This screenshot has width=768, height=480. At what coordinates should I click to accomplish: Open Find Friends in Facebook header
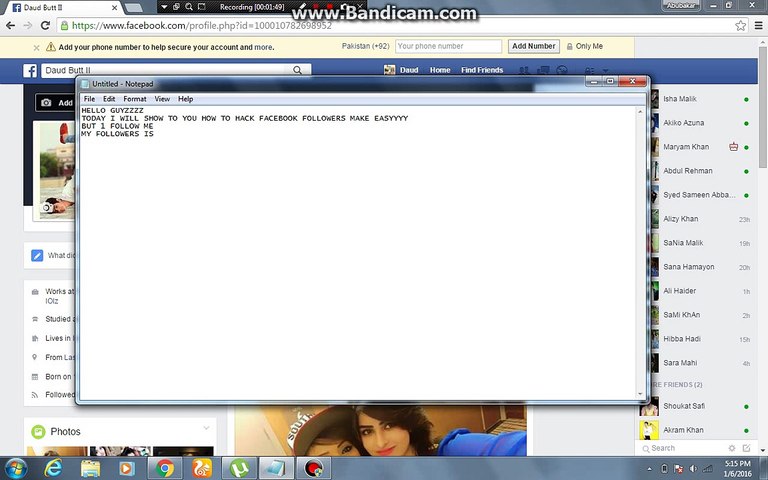[482, 70]
